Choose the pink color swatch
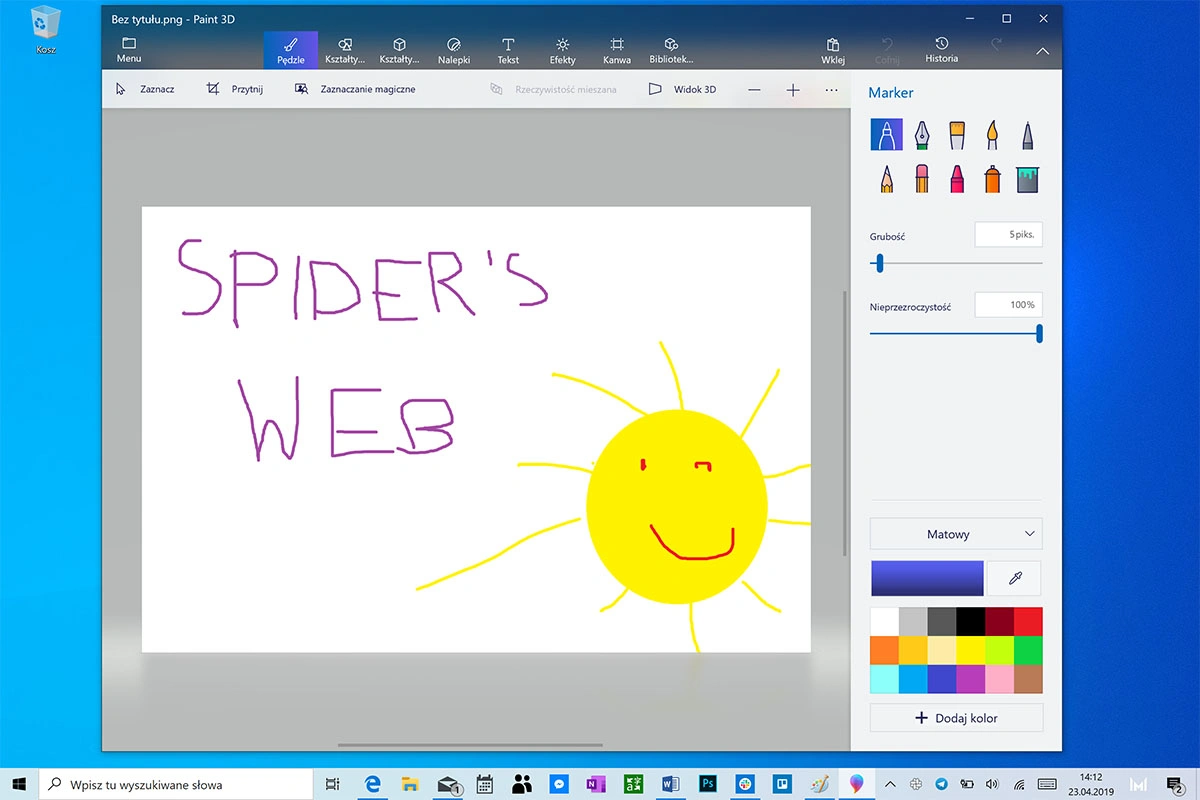This screenshot has height=800, width=1200. pyautogui.click(x=999, y=679)
